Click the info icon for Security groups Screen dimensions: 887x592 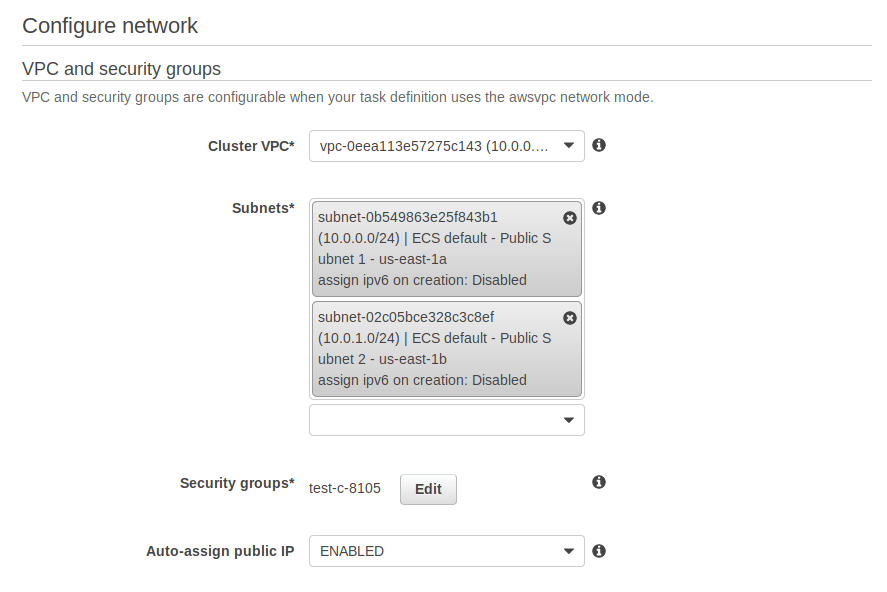coord(599,482)
